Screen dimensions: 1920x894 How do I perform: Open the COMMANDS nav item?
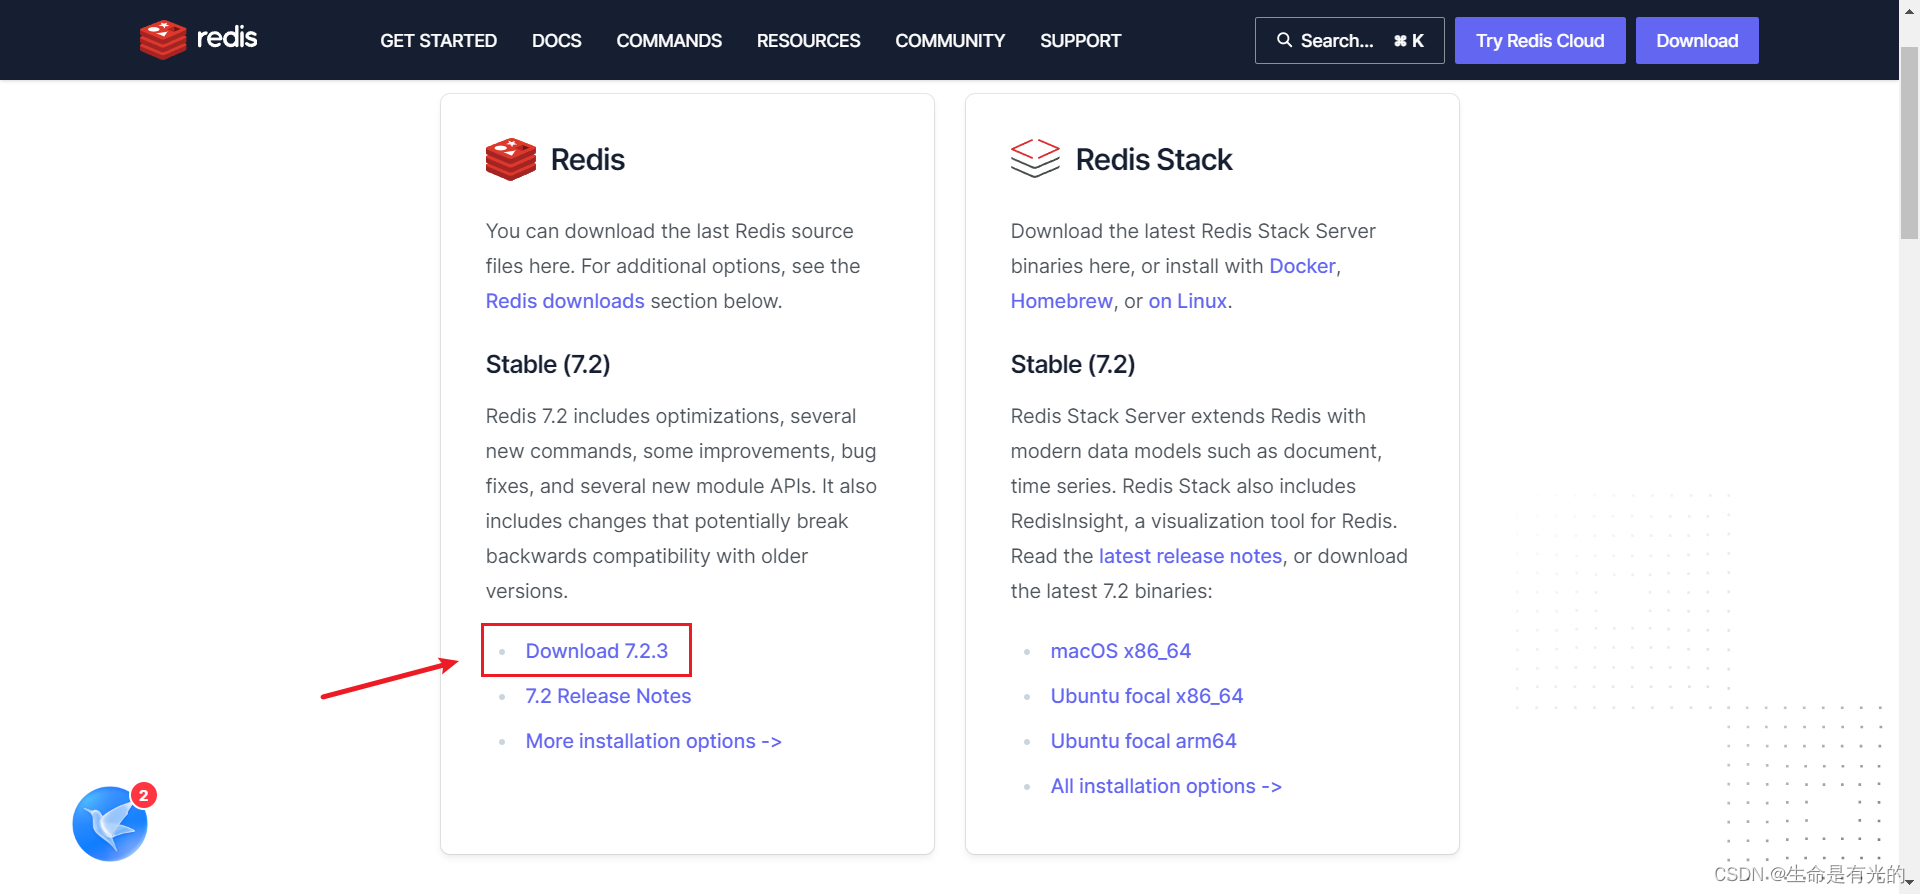click(669, 41)
